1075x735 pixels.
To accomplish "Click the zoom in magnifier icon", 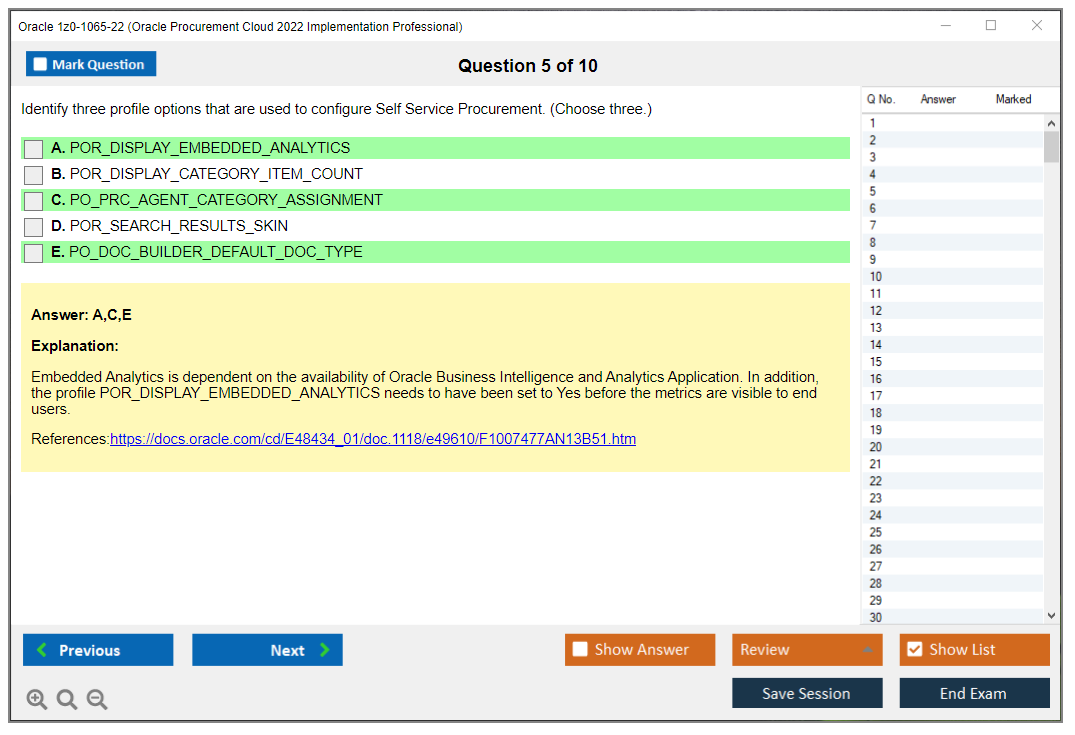I will (x=37, y=699).
